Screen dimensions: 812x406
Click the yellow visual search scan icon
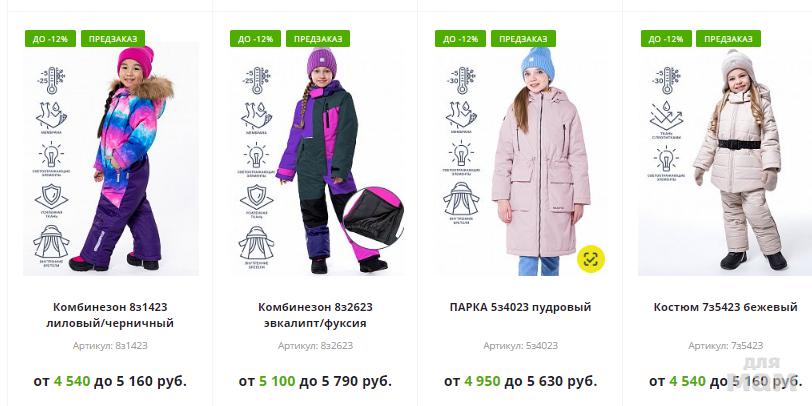(591, 259)
